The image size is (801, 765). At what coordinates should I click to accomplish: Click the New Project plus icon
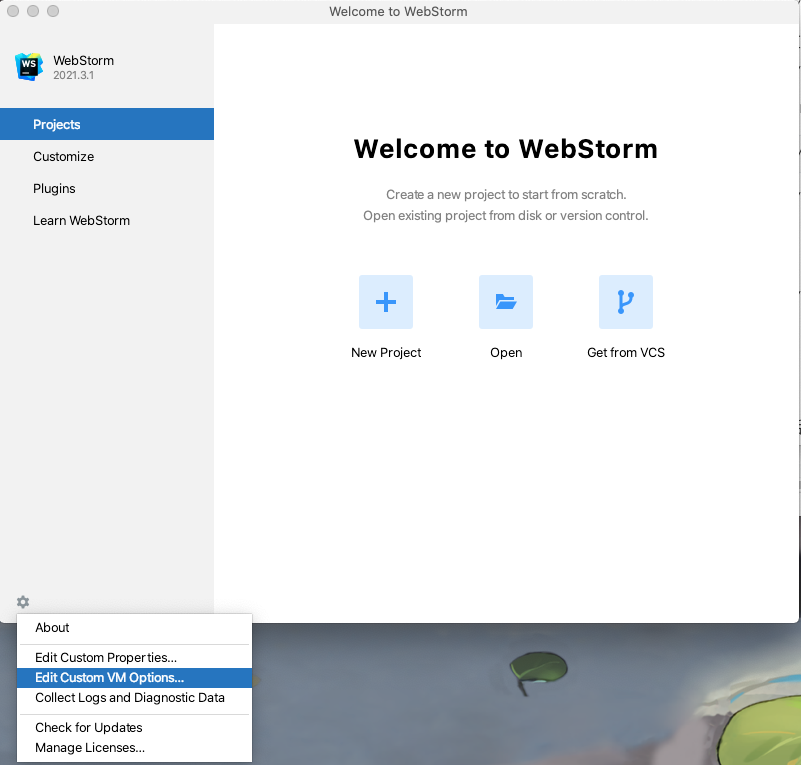click(386, 302)
